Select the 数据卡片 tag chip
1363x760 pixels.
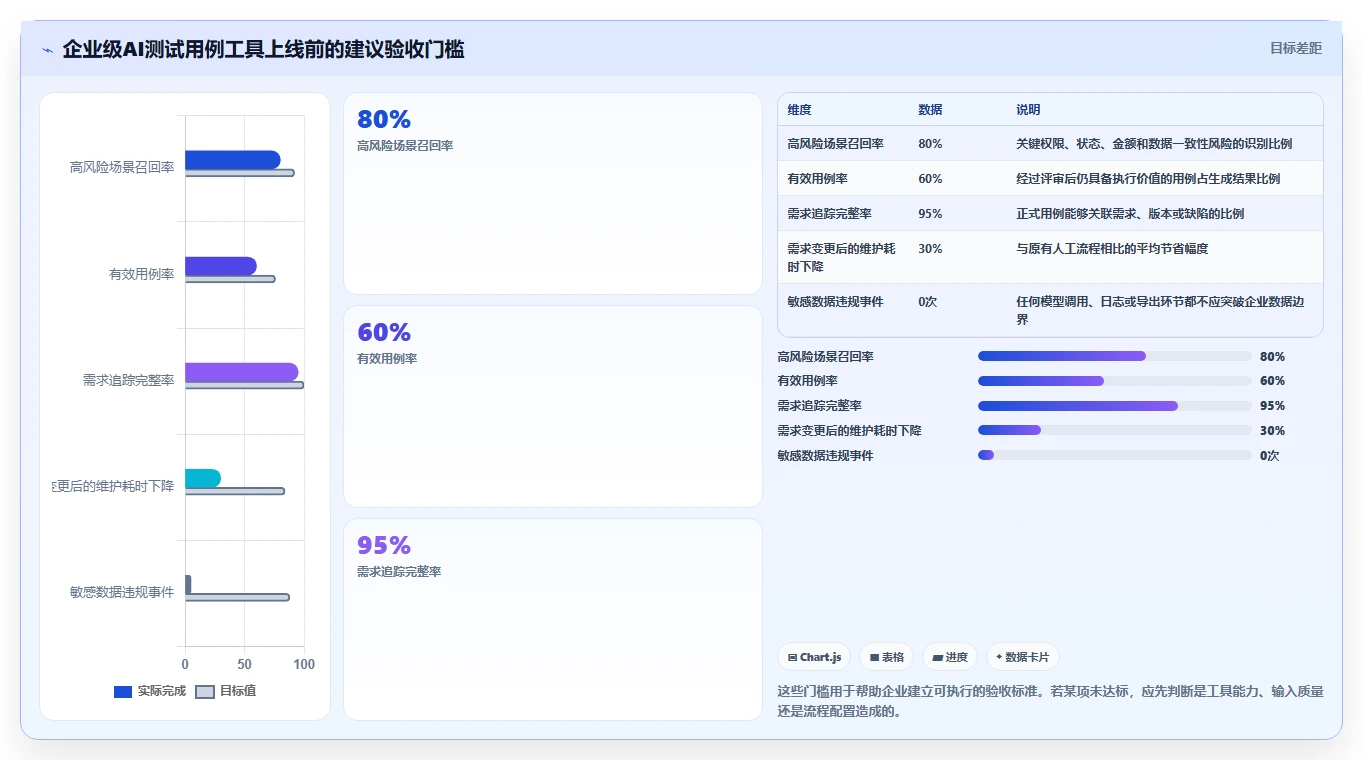pos(1022,657)
